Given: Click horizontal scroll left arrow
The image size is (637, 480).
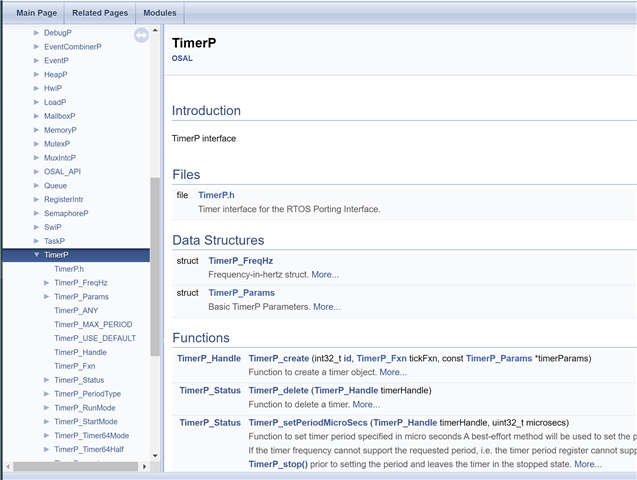Looking at the screenshot, I should [x=8, y=466].
